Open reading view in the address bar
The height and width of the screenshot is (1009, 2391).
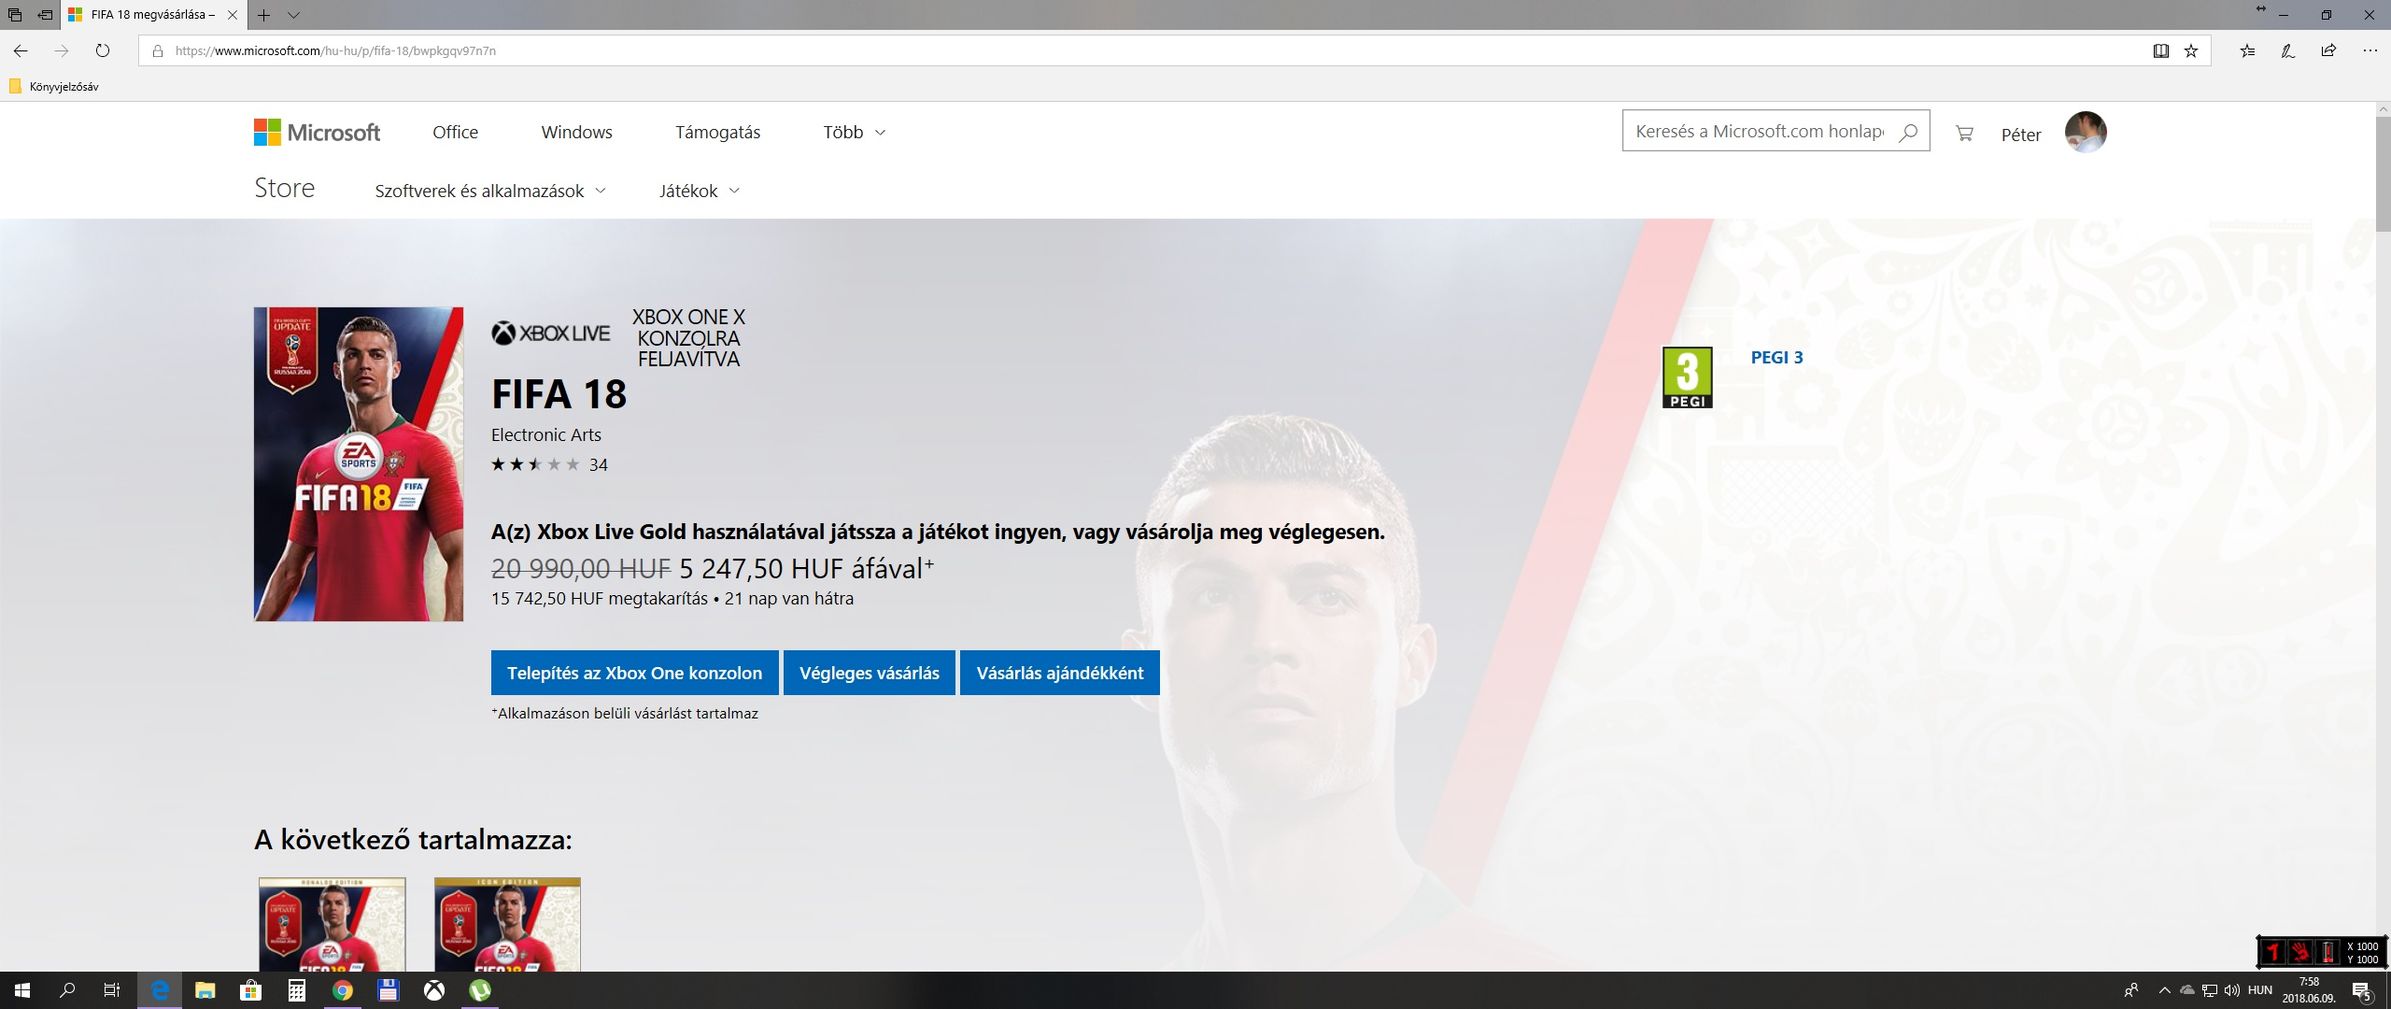click(2161, 51)
